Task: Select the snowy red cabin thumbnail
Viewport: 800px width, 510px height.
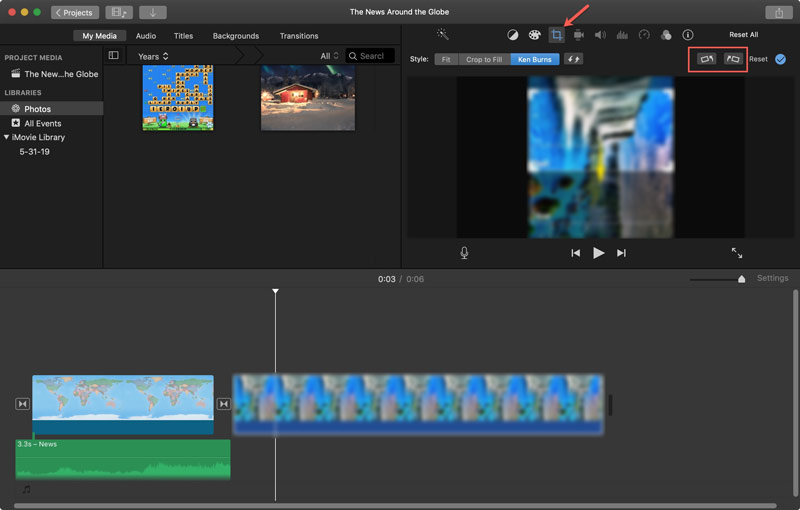Action: click(308, 97)
